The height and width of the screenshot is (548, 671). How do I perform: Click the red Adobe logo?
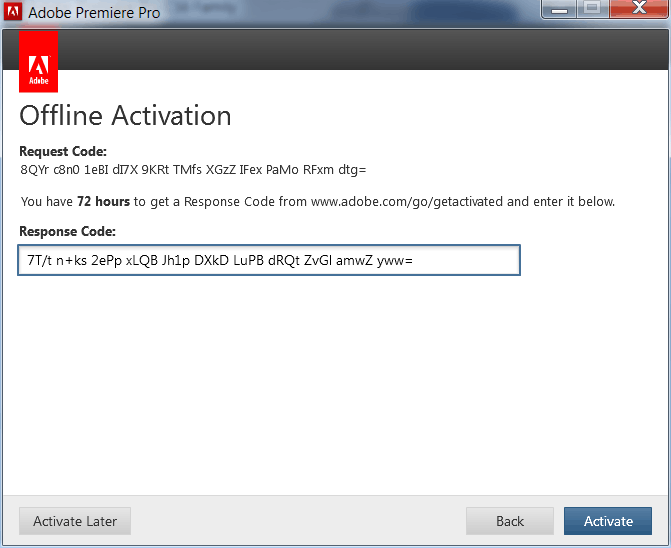point(39,62)
